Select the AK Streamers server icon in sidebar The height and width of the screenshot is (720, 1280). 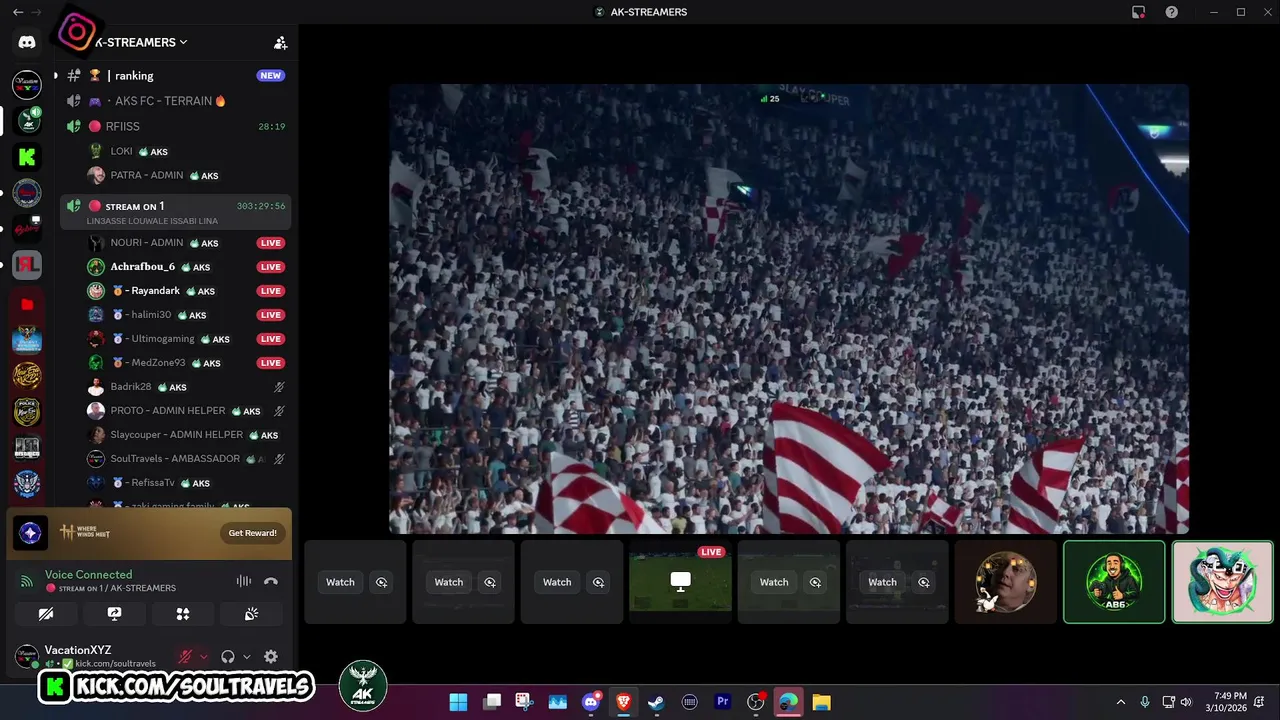28,121
